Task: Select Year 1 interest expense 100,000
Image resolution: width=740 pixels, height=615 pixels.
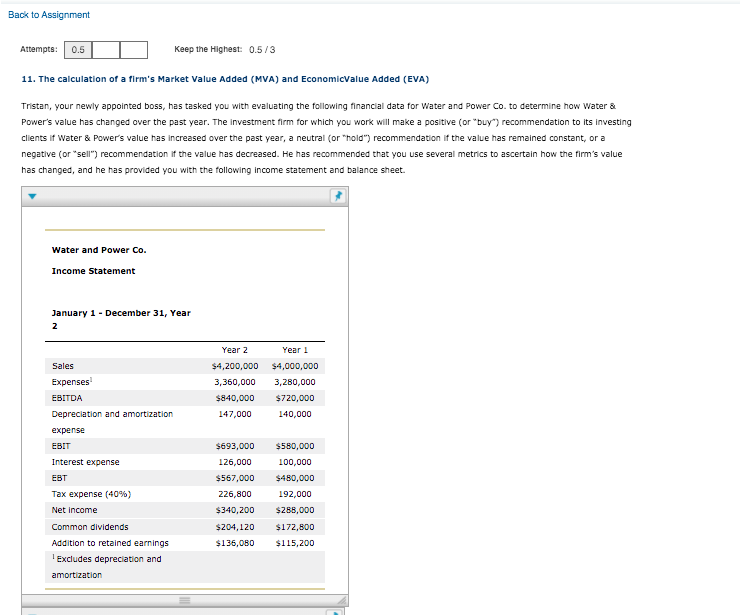Action: [295, 462]
